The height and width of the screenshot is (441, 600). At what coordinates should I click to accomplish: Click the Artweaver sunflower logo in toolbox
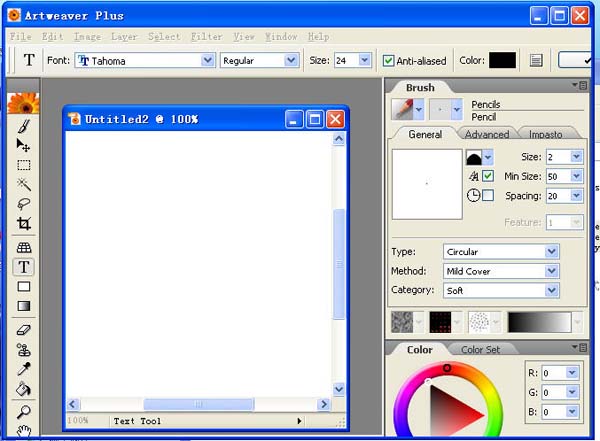tap(23, 103)
